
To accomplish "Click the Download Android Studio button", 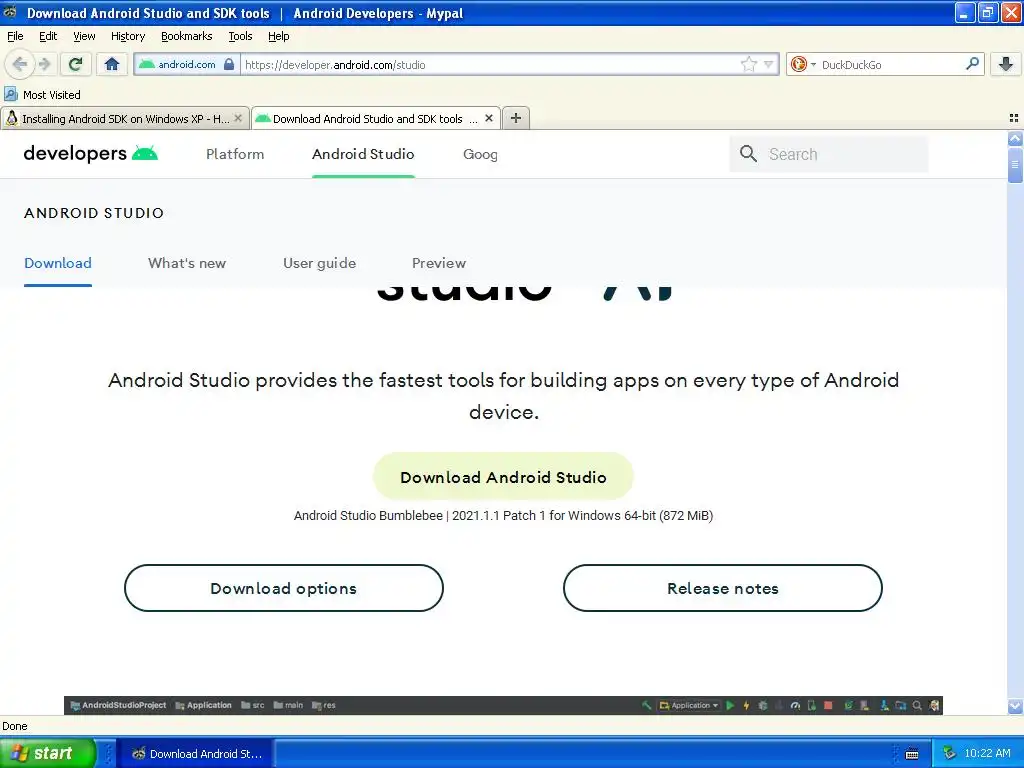I will point(503,477).
